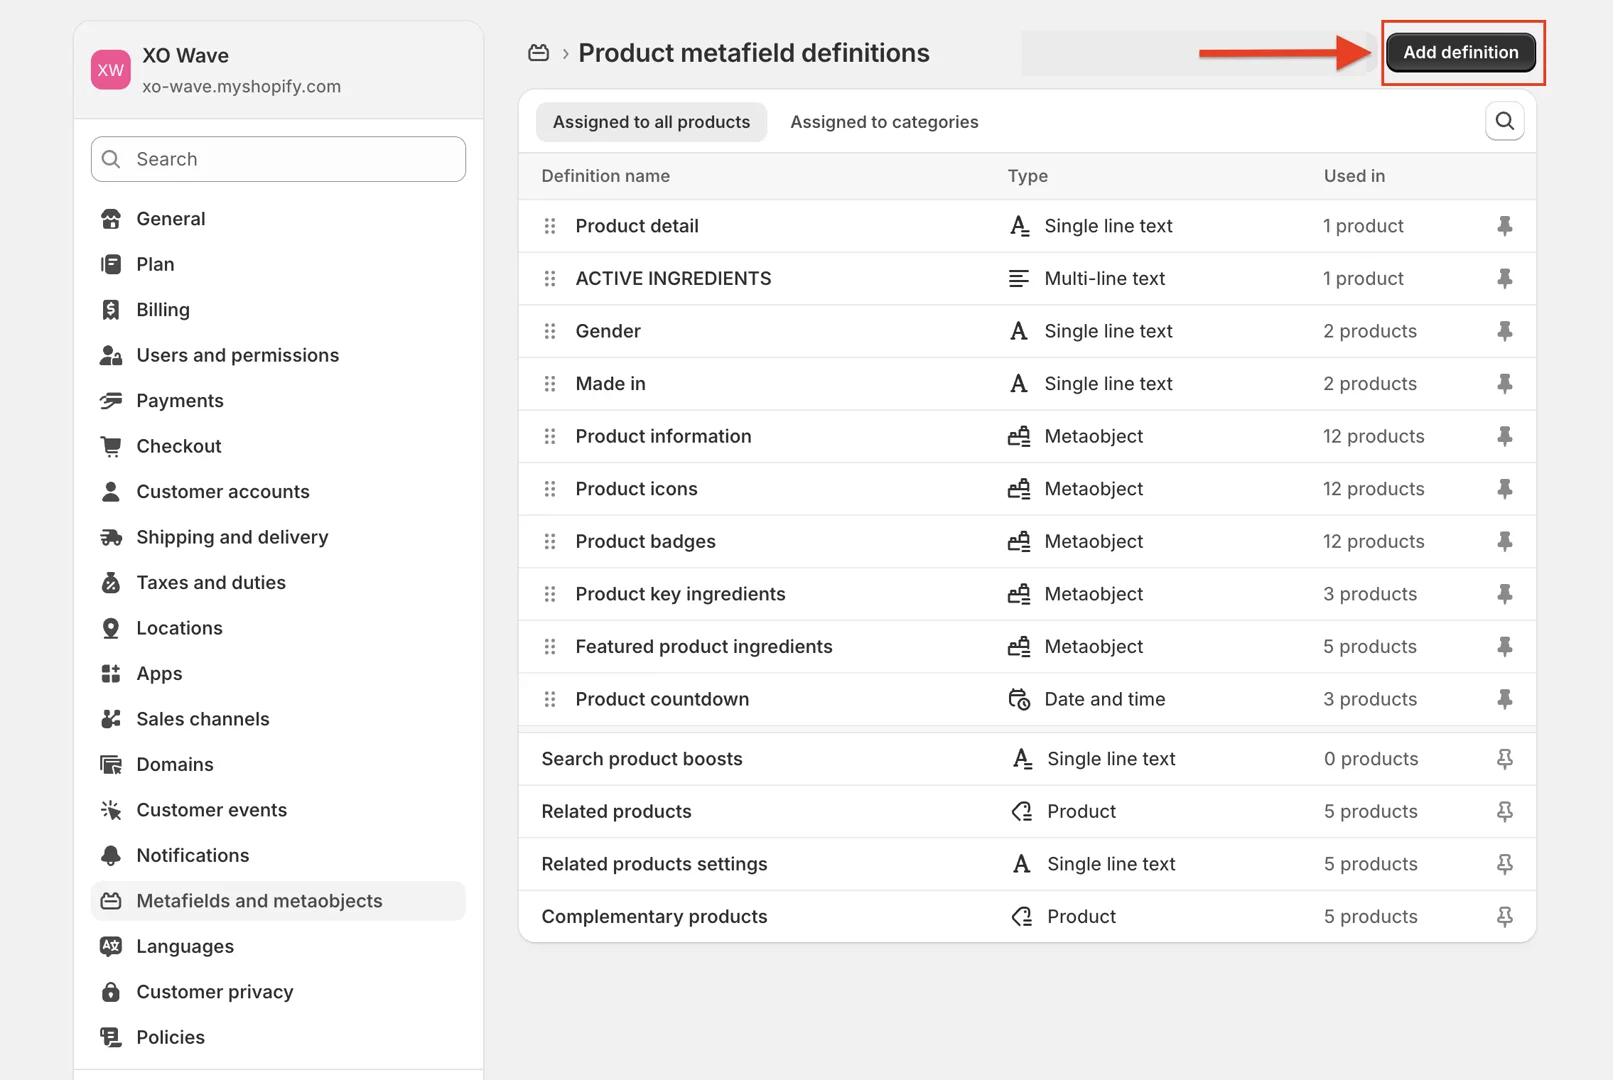Open Notifications via bell icon in sidebar
1613x1080 pixels.
(111, 855)
